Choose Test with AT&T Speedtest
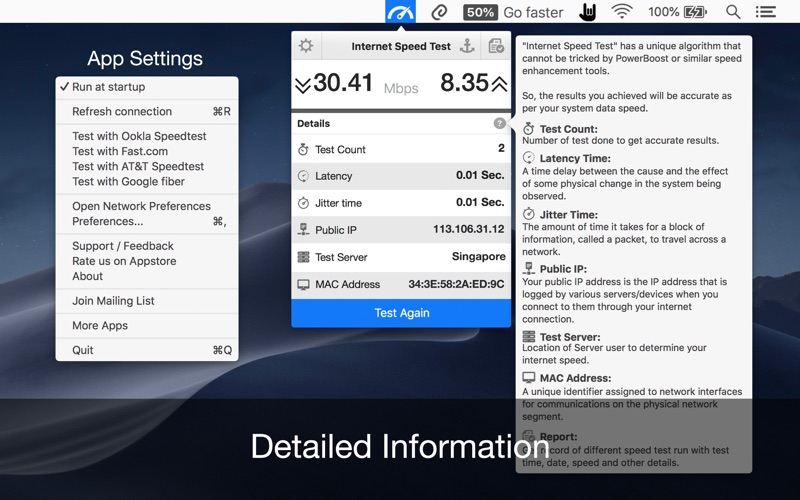 (x=147, y=166)
